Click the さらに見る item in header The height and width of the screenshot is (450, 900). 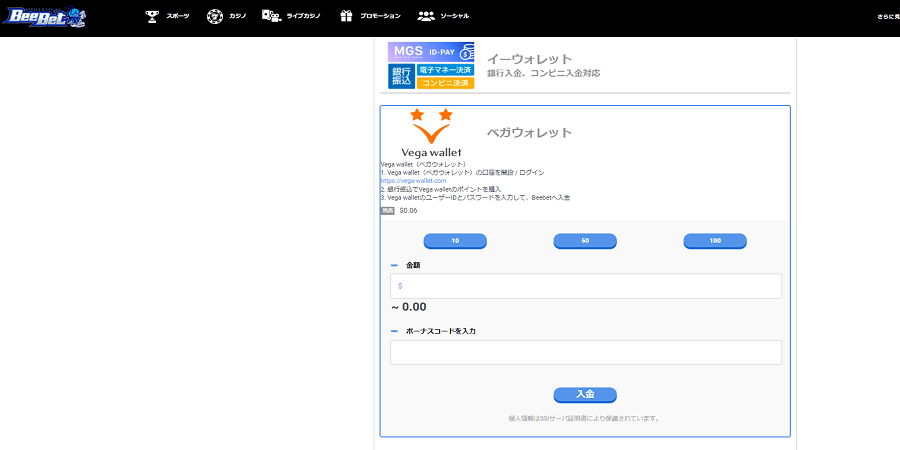889,17
